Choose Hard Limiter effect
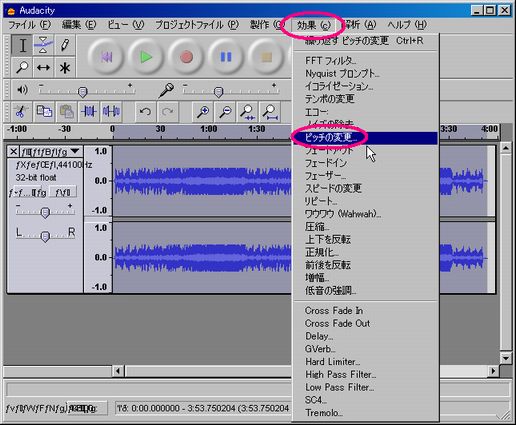Image resolution: width=516 pixels, height=425 pixels. (365, 362)
